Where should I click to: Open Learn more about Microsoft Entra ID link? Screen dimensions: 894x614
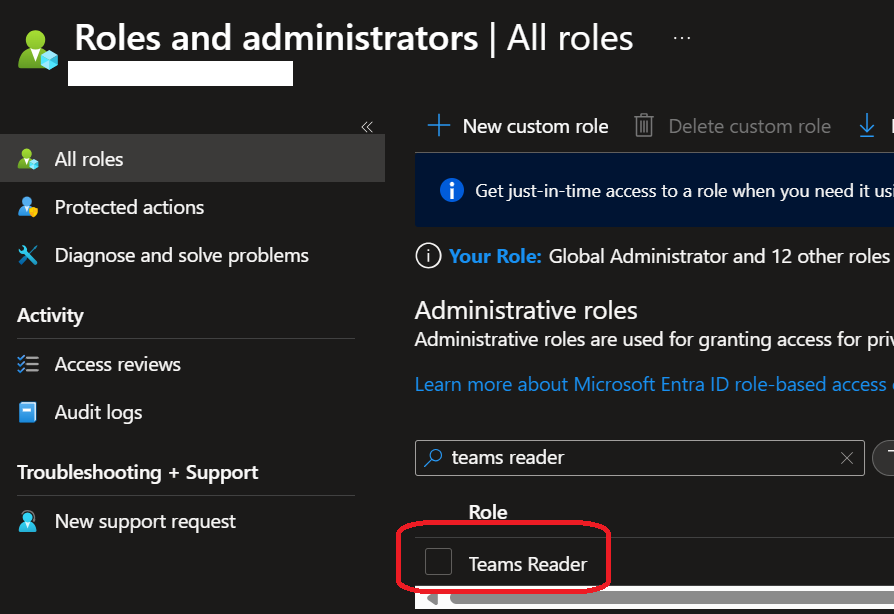pos(650,385)
